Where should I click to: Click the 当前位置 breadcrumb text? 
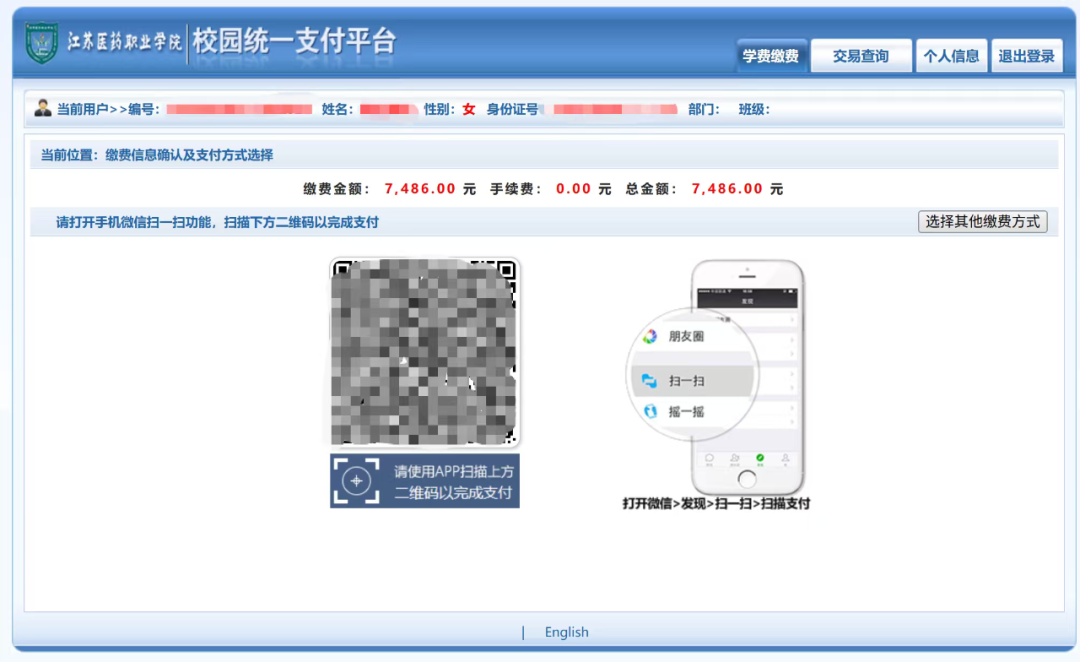click(x=157, y=155)
